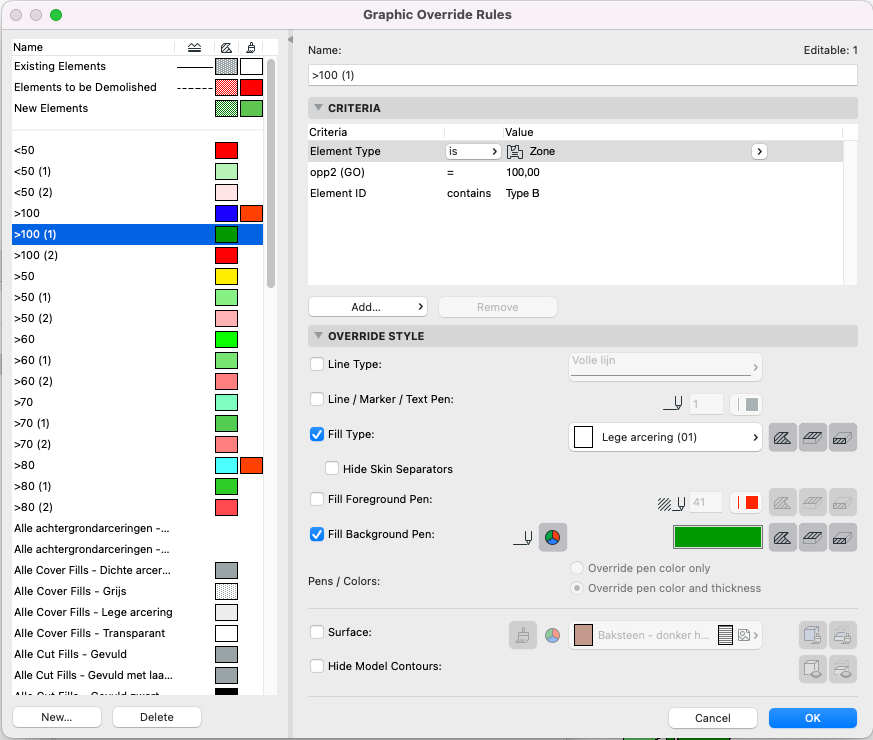The height and width of the screenshot is (740, 873).
Task: Click the hatch pen icon in Fill Foreground Pen row
Action: 671,503
